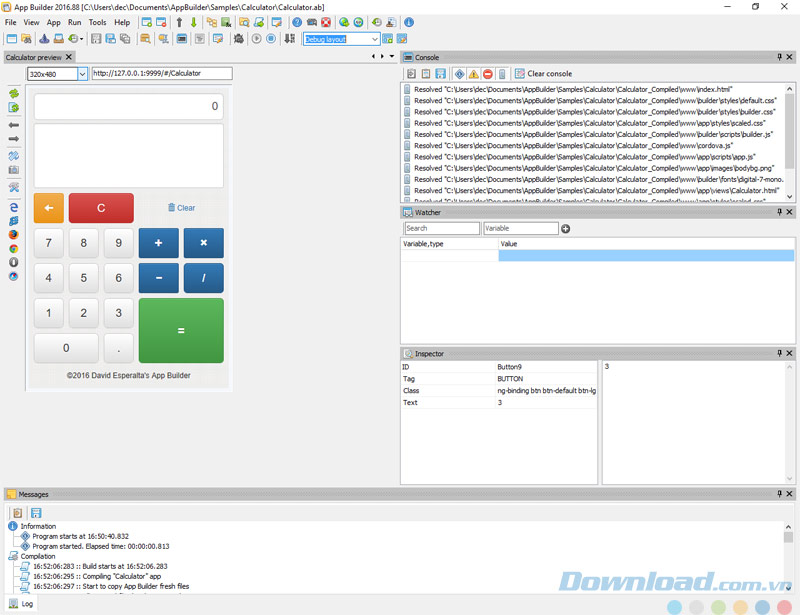Open preview in Chrome browser
Screen dimensions: 800x615
tap(14, 248)
